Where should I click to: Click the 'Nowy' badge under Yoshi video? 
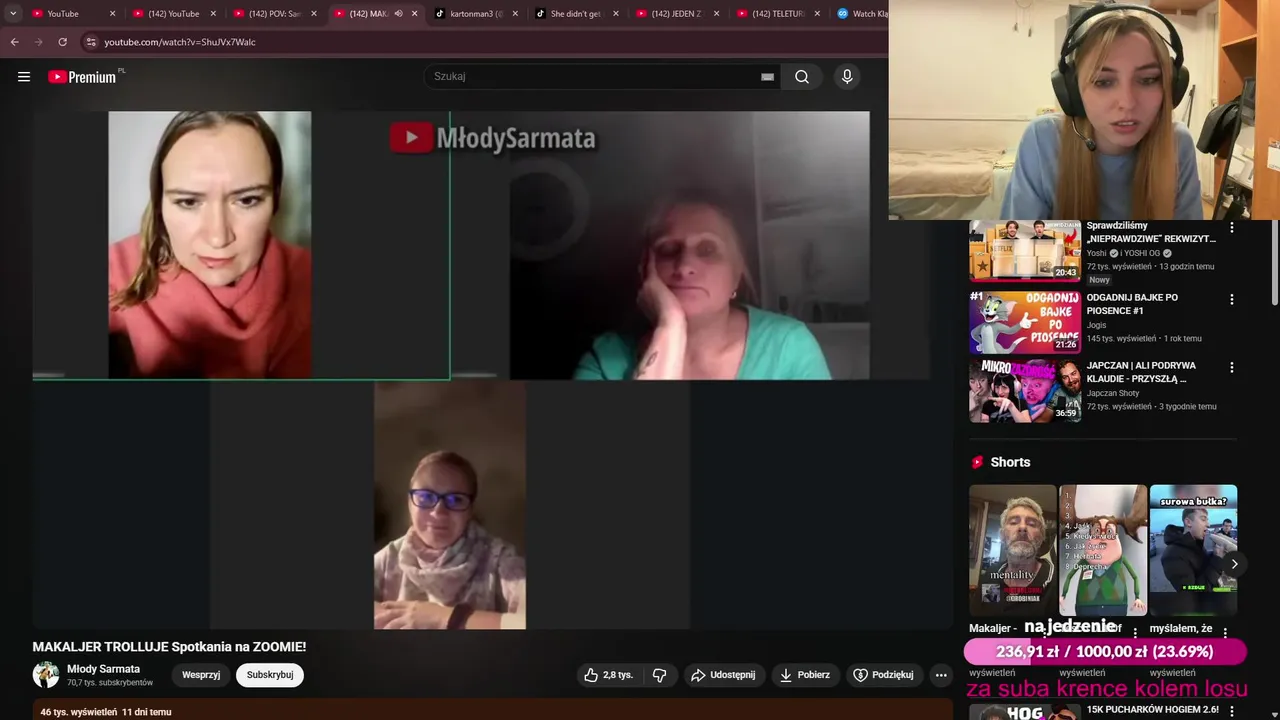[x=1099, y=280]
